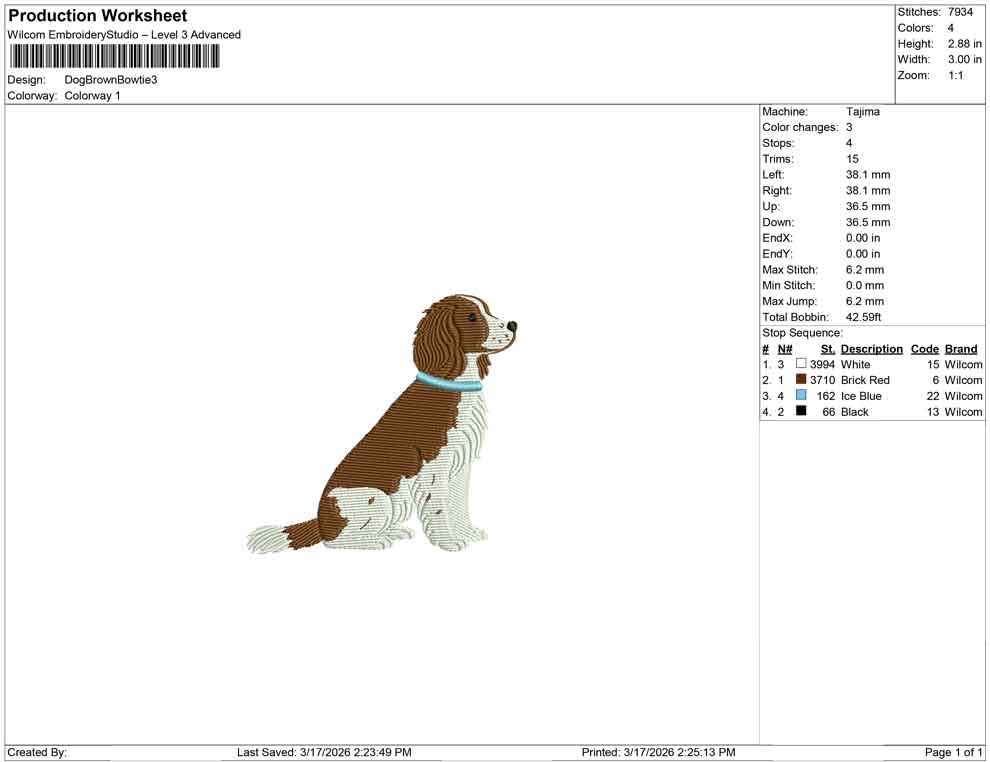This screenshot has height=762, width=990.
Task: Click the design name "DogBrownBowtie3"
Action: tap(110, 80)
